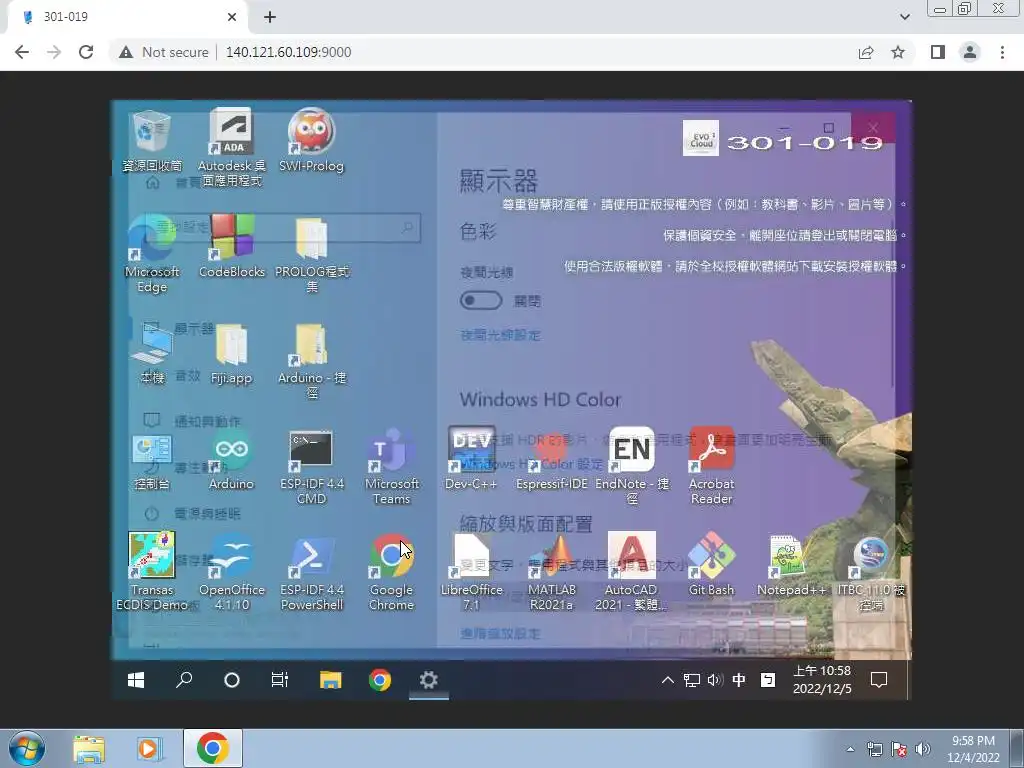Open the Transas ECDIS Demo icon
The width and height of the screenshot is (1024, 768).
152,572
